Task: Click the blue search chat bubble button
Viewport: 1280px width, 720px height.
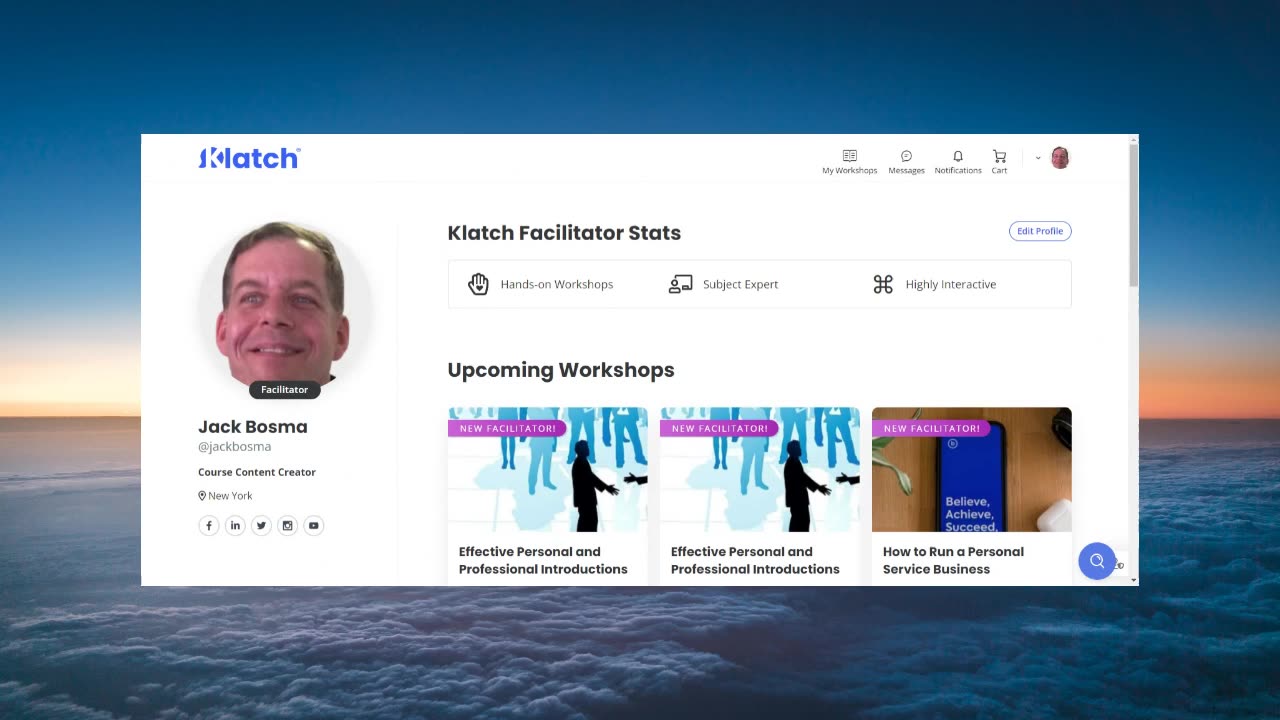Action: [1097, 561]
